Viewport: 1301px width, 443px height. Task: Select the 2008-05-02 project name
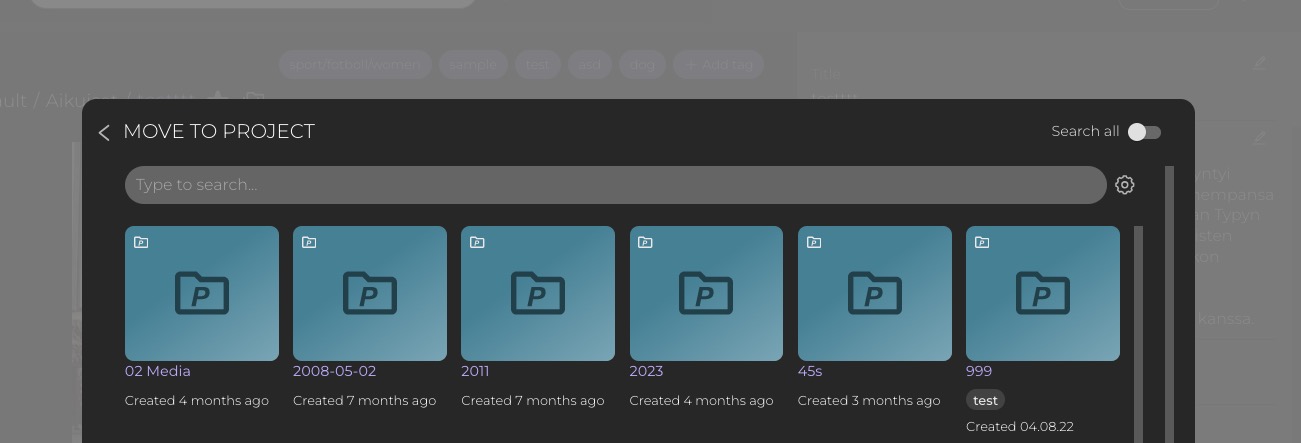tap(334, 371)
